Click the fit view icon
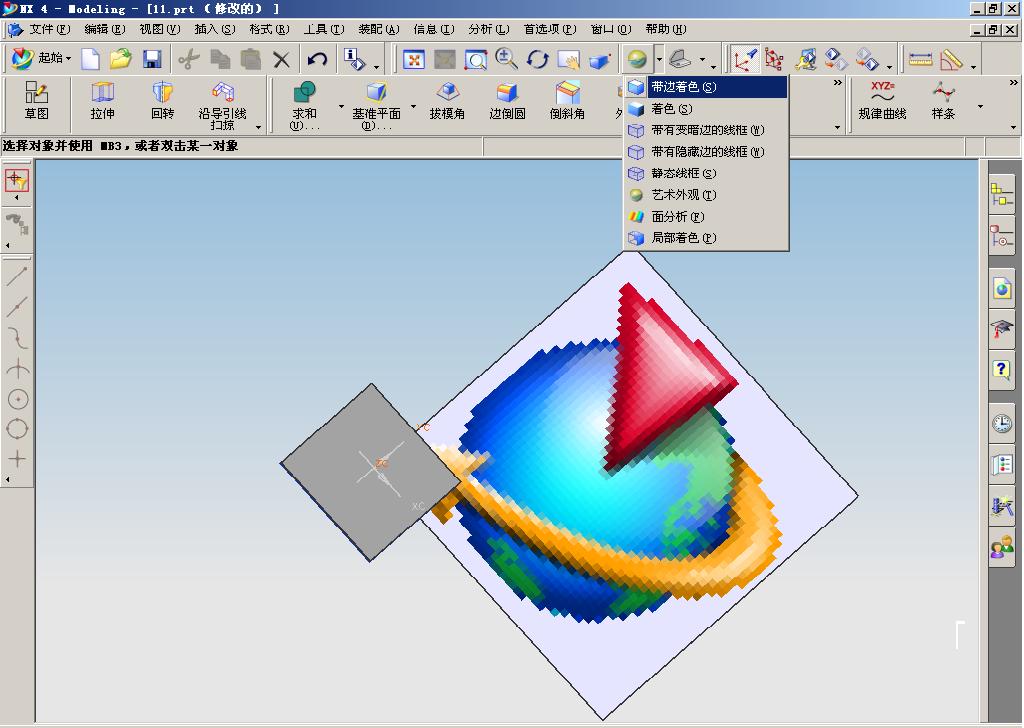 [x=413, y=59]
